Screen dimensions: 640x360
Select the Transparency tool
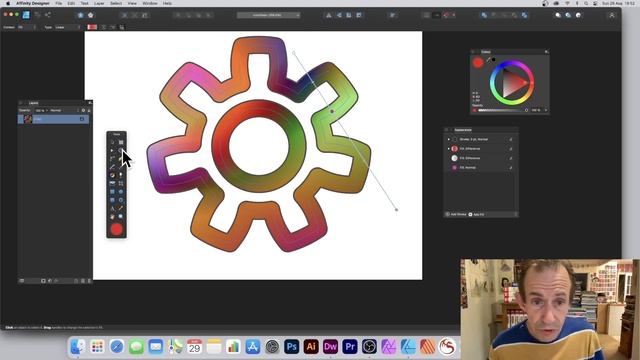pos(121,175)
